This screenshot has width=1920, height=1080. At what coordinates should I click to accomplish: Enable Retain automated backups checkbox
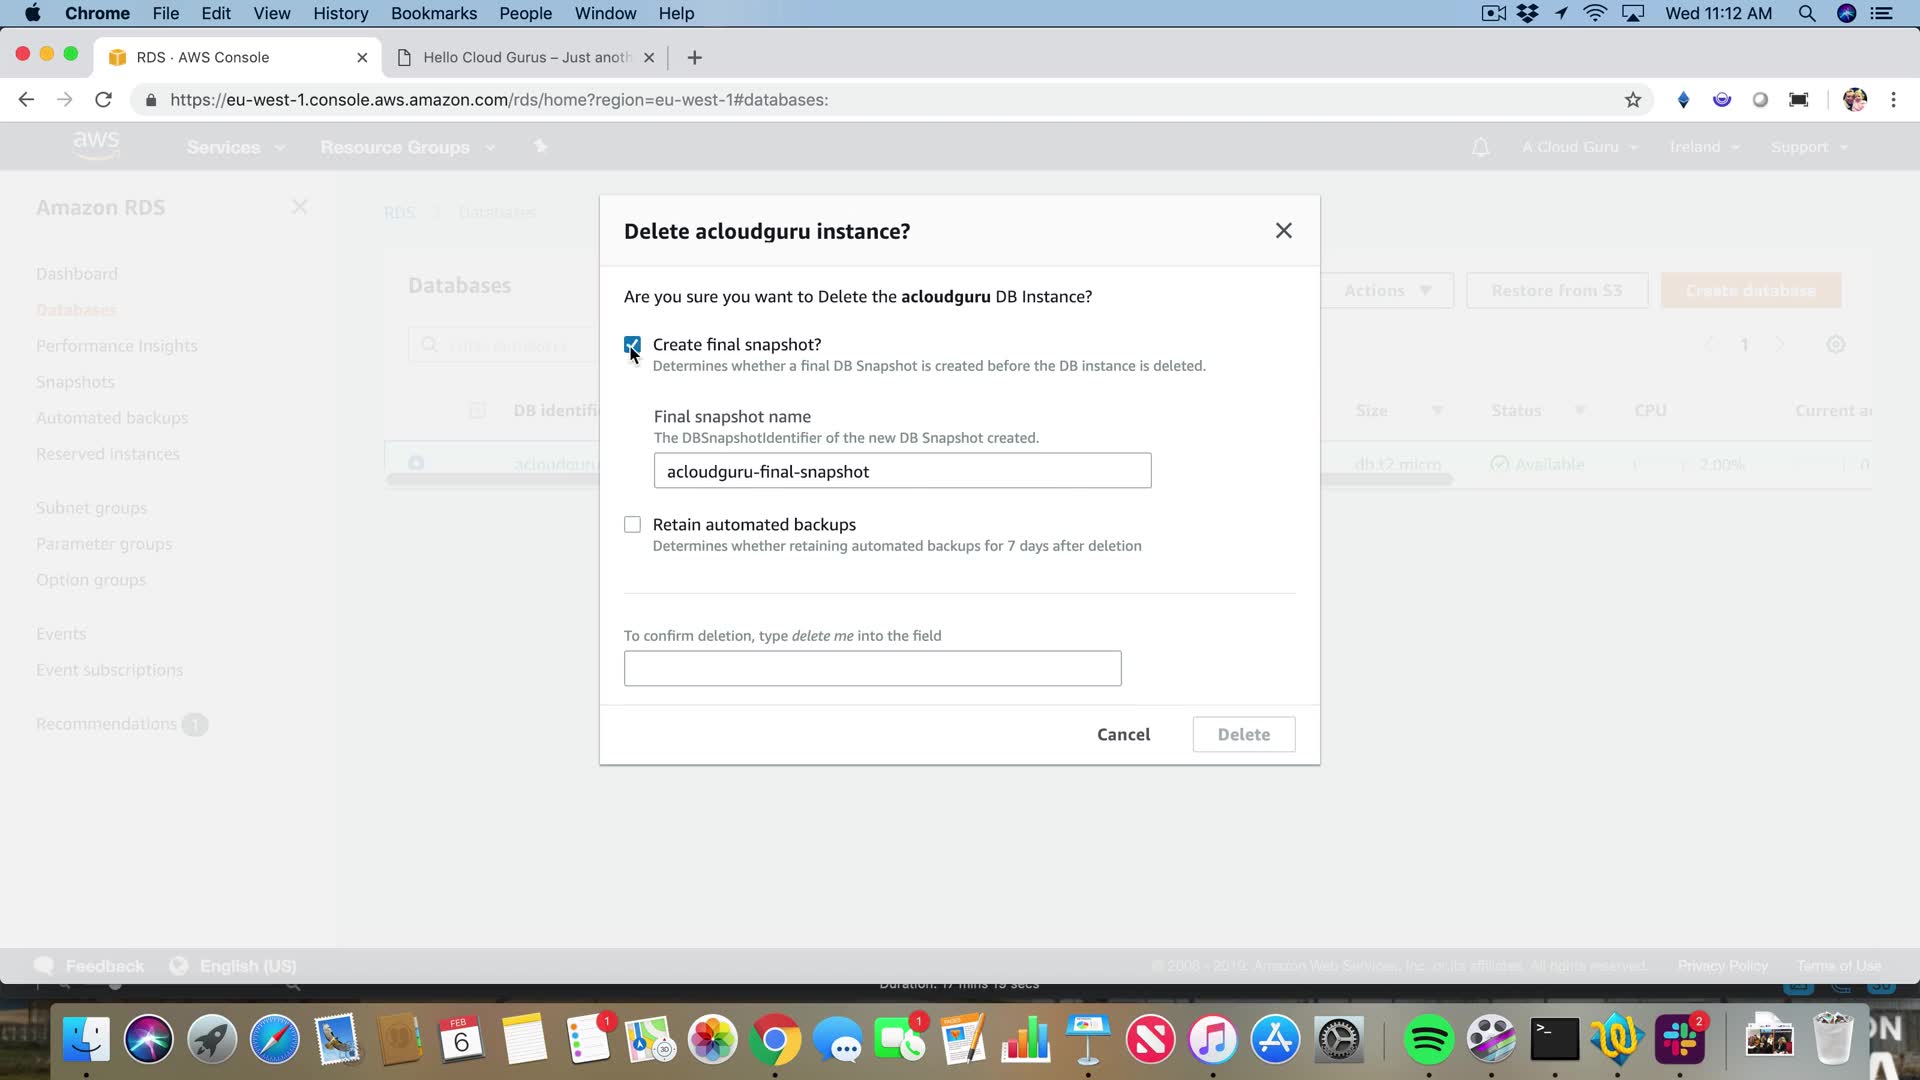pos(632,525)
